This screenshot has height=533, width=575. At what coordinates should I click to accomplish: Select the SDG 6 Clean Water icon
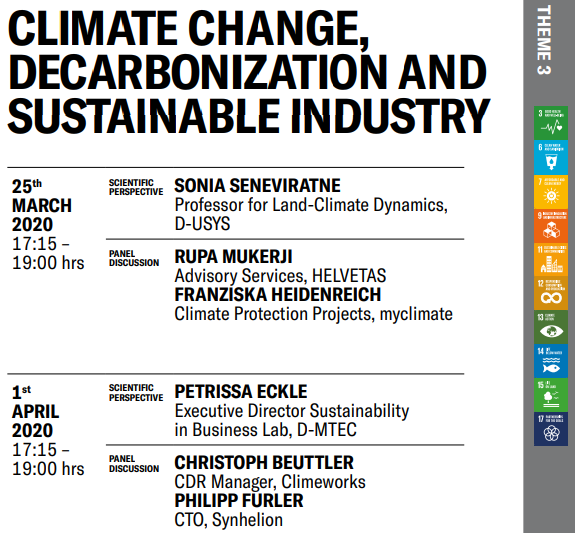[551, 157]
